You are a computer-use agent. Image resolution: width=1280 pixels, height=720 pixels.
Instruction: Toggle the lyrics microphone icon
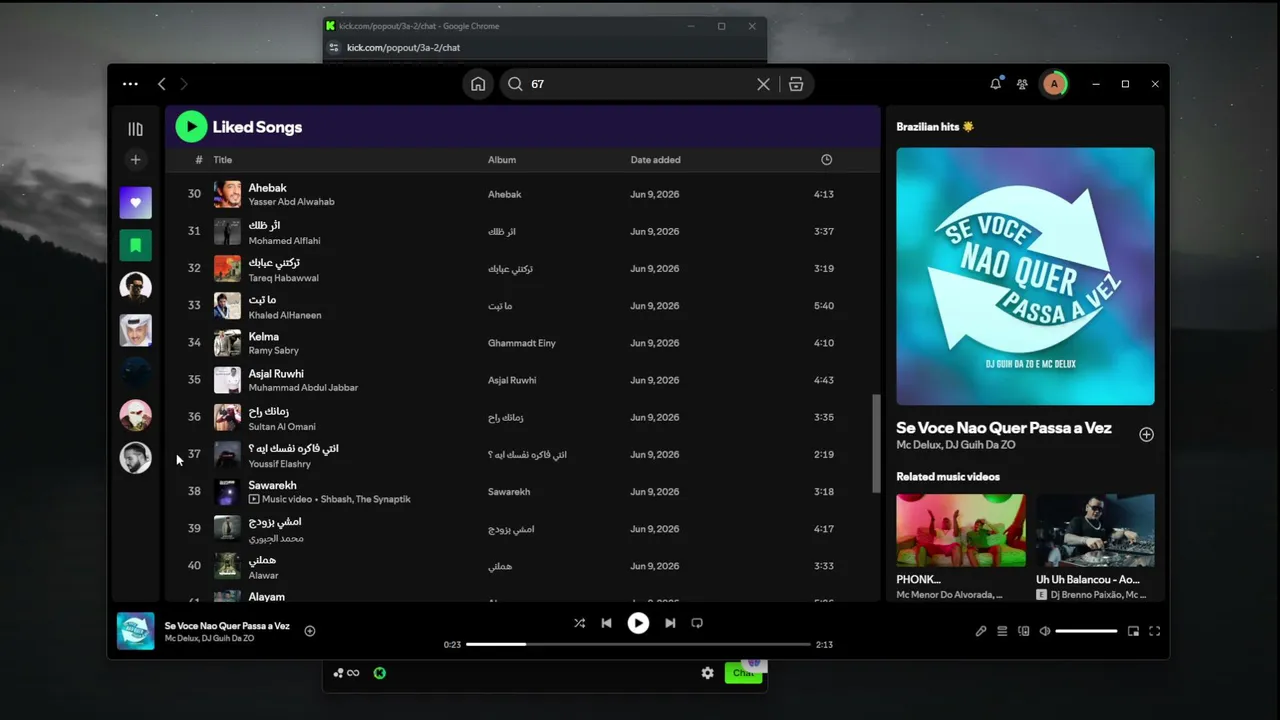coord(981,631)
